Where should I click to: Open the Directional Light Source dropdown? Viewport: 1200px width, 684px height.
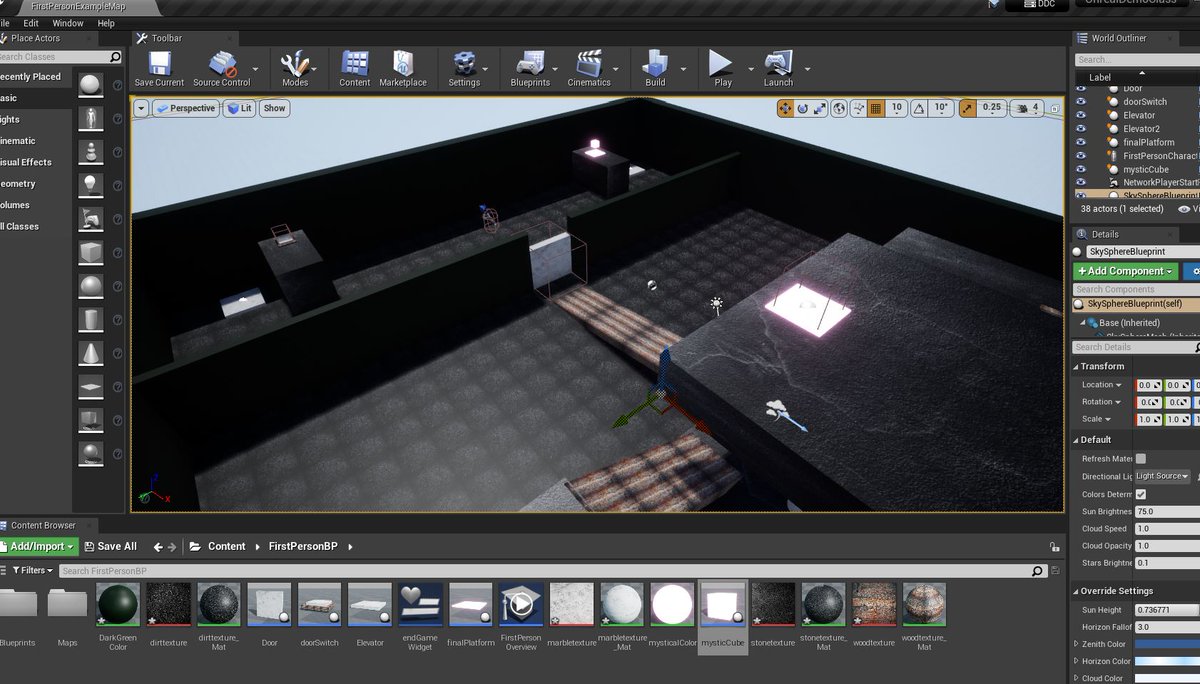[x=1161, y=476]
